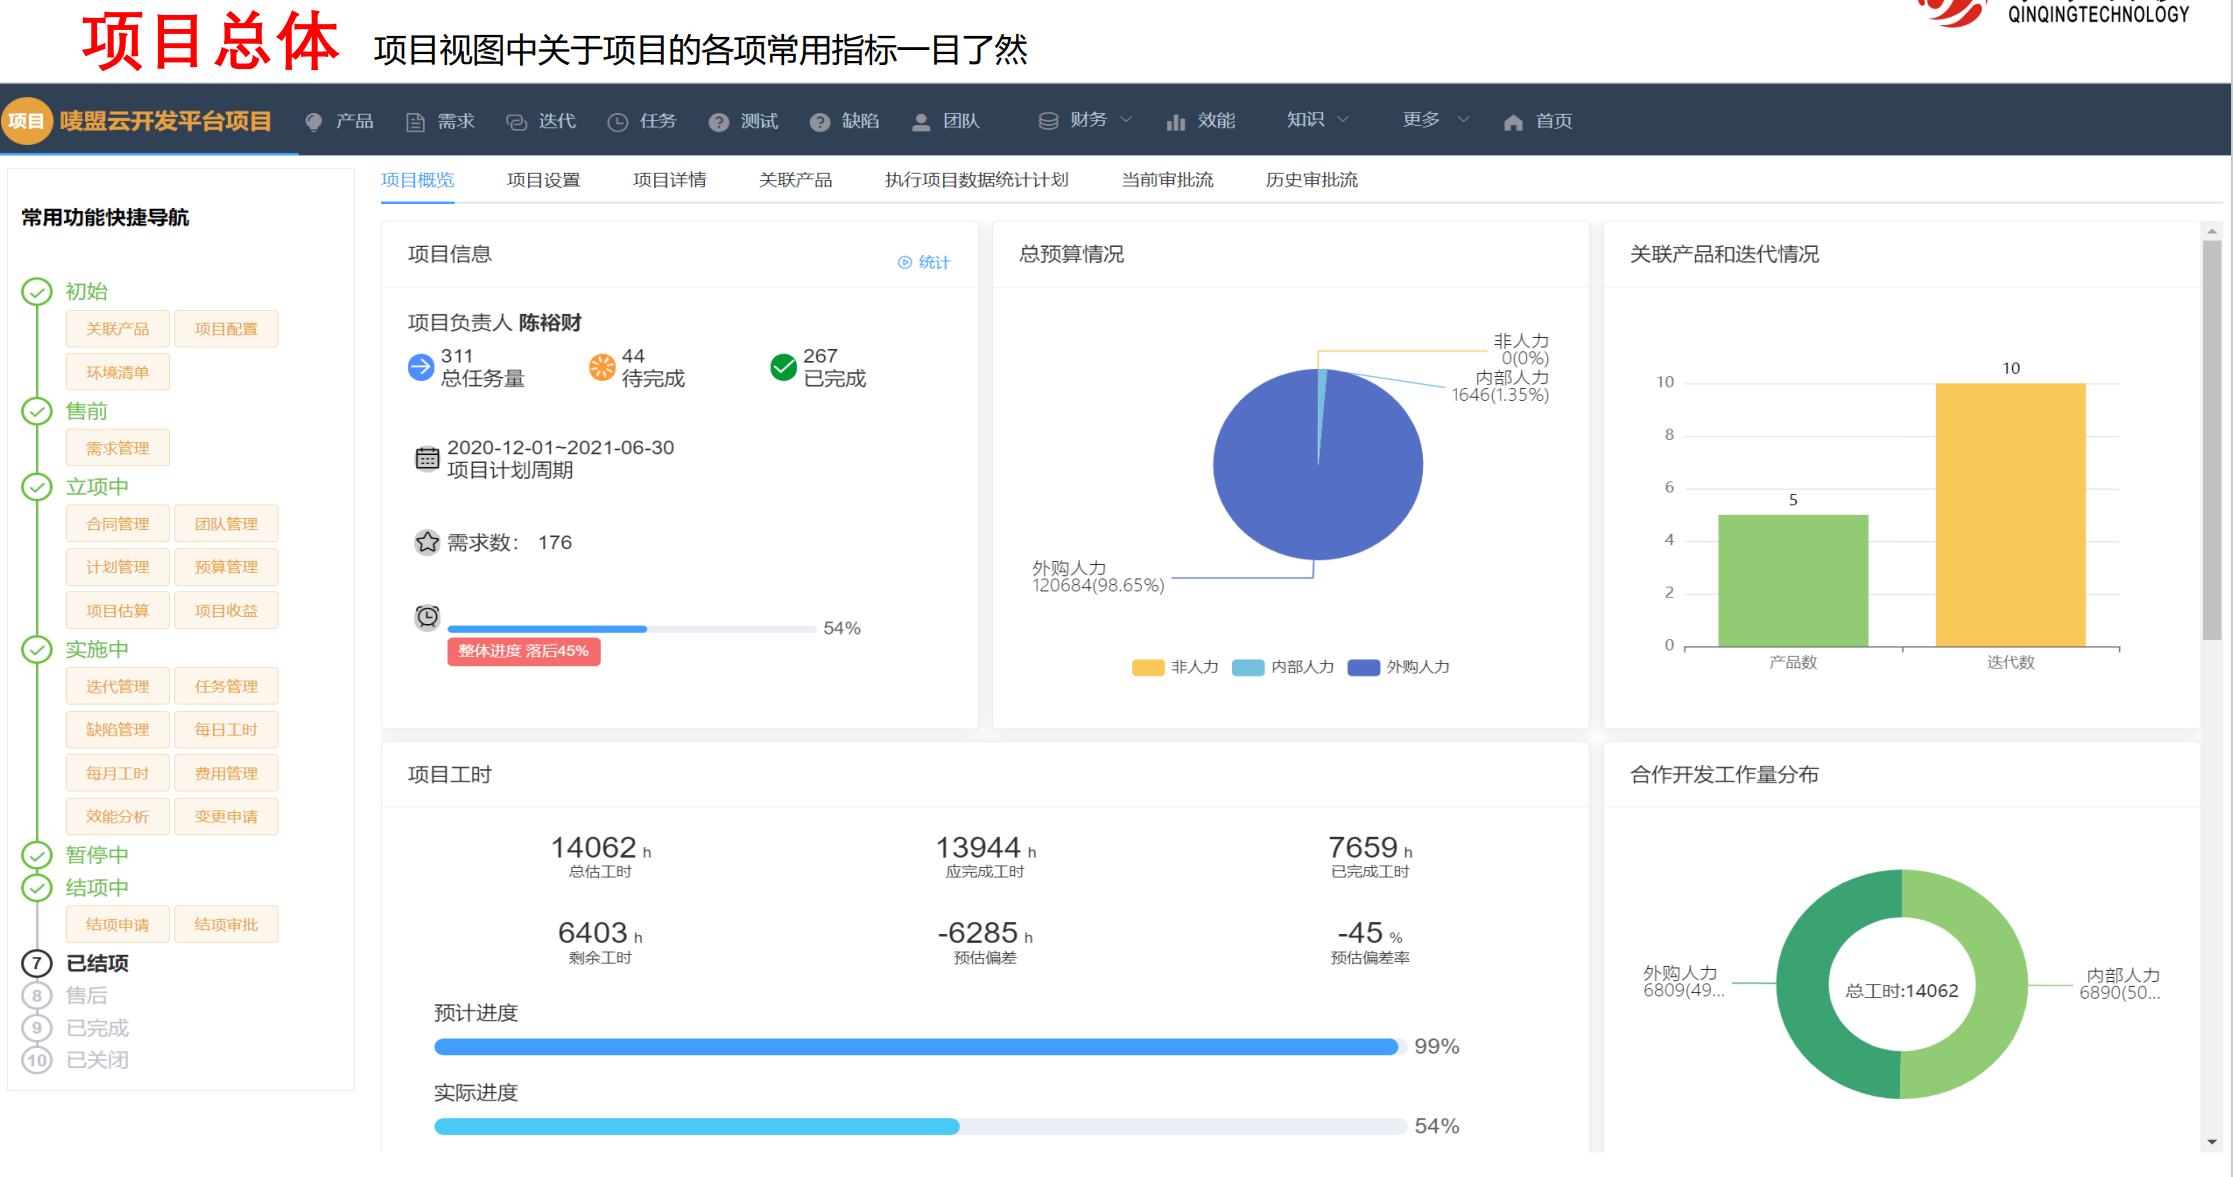Click the 每日工时 shortcut button
This screenshot has height=1177, width=2233.
coord(226,730)
